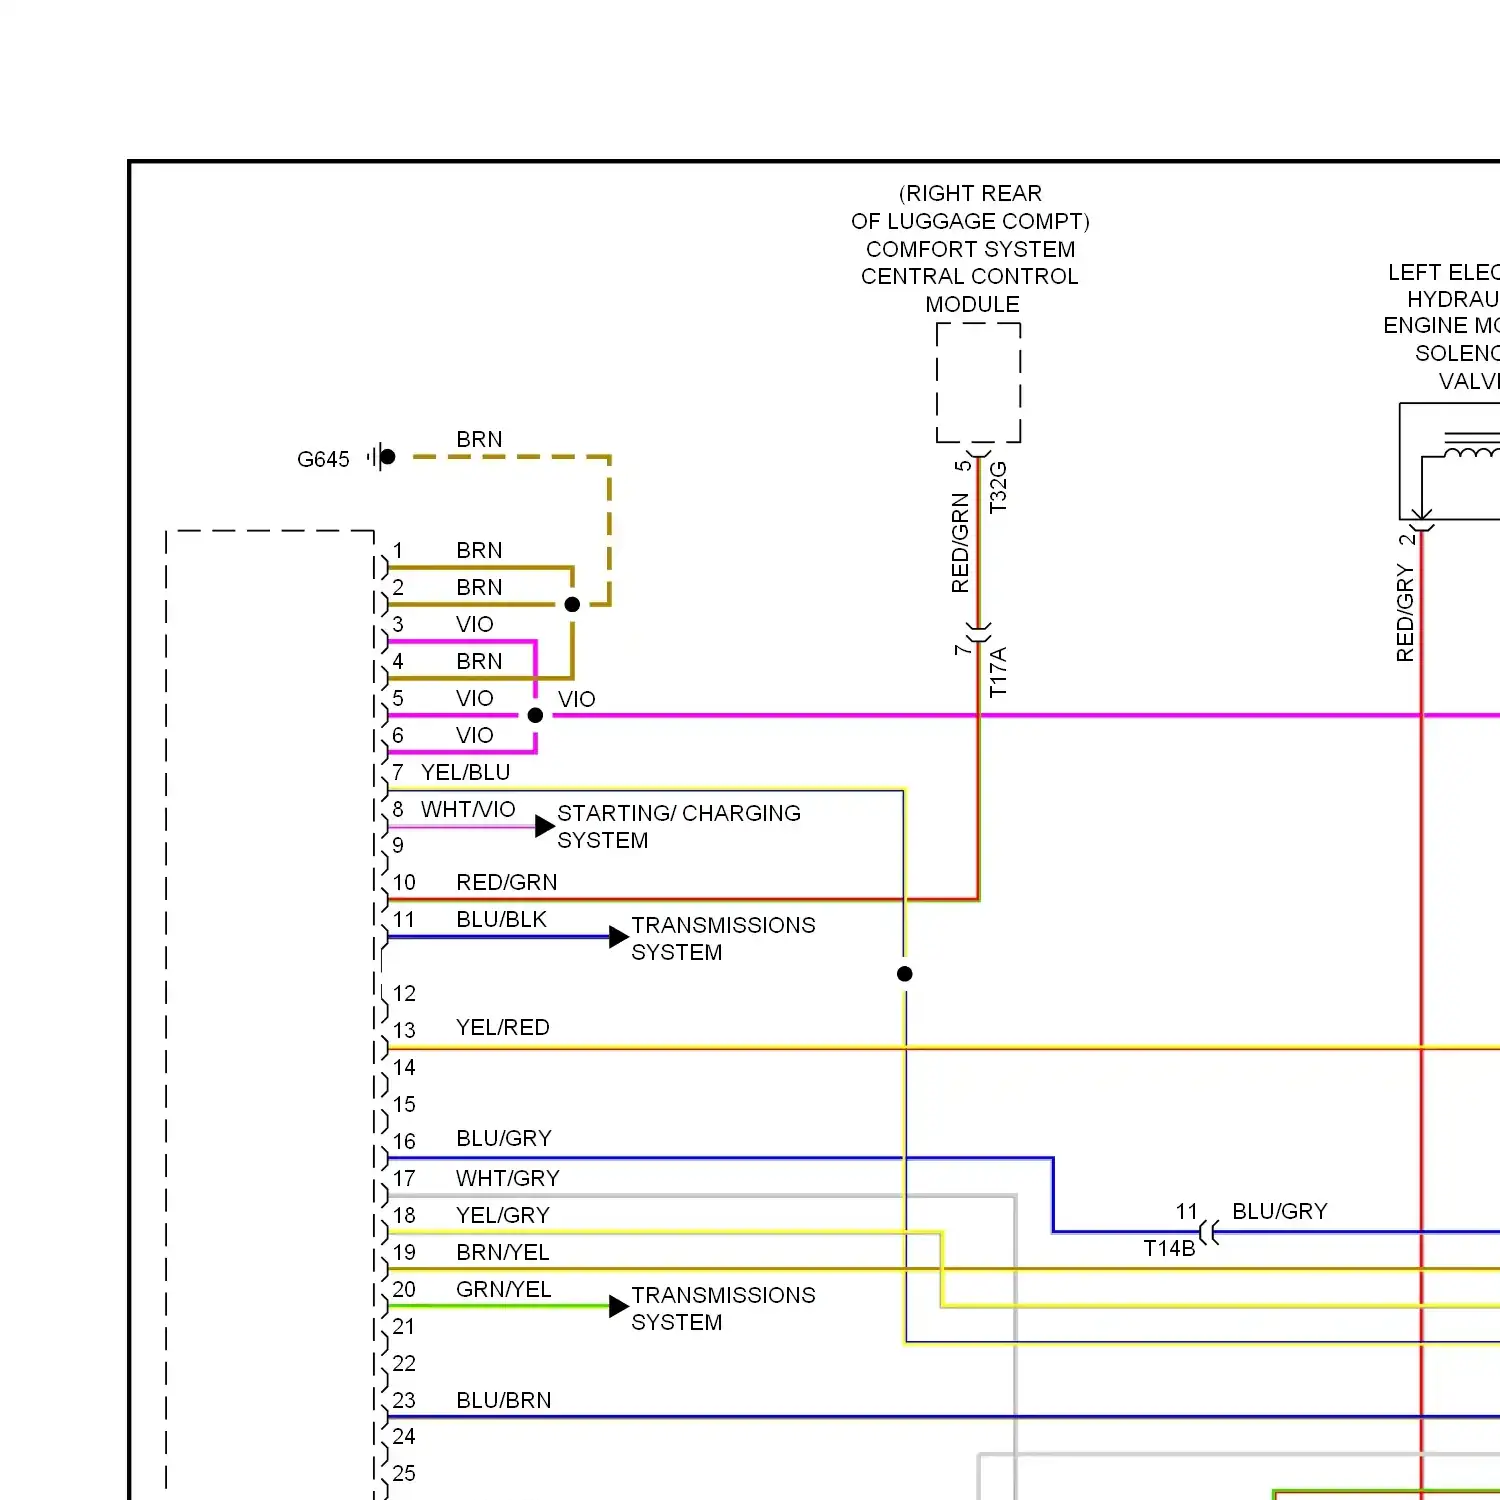Viewport: 1500px width, 1500px height.
Task: Click pin 8 WHT/VIO wire label
Action: click(x=468, y=809)
